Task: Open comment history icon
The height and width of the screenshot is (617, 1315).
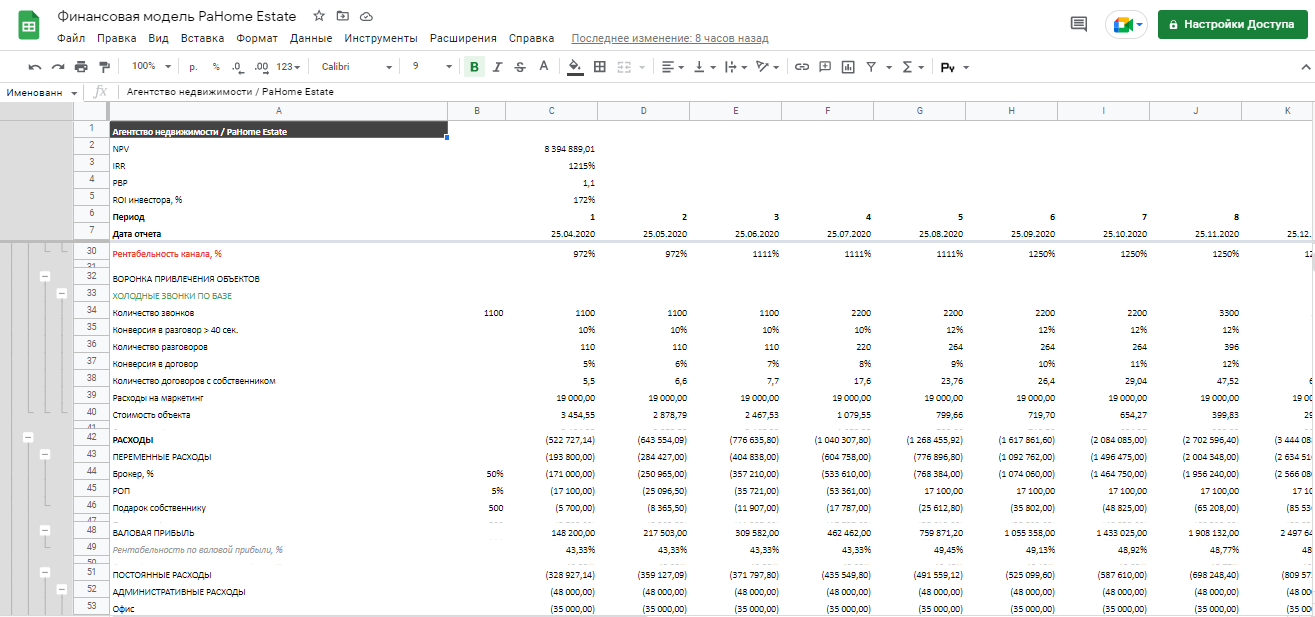Action: click(1079, 25)
